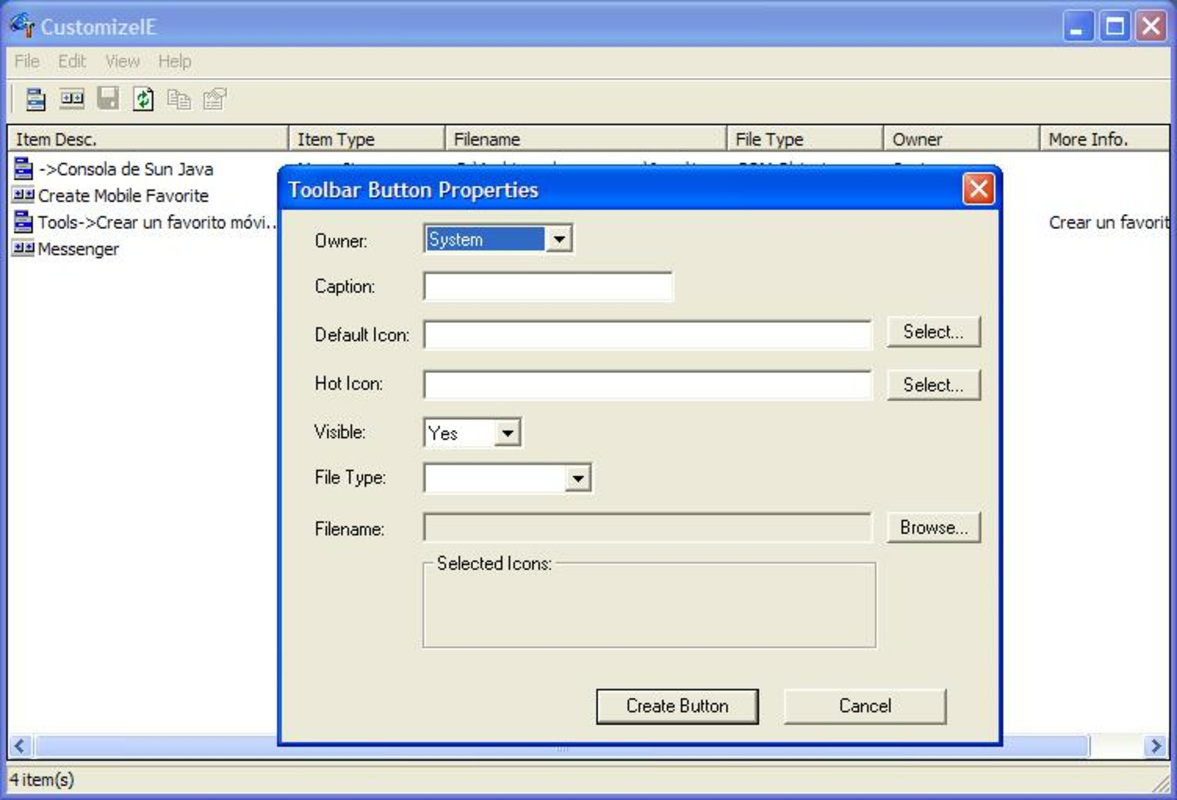Sort by More Info. column header

[1105, 139]
